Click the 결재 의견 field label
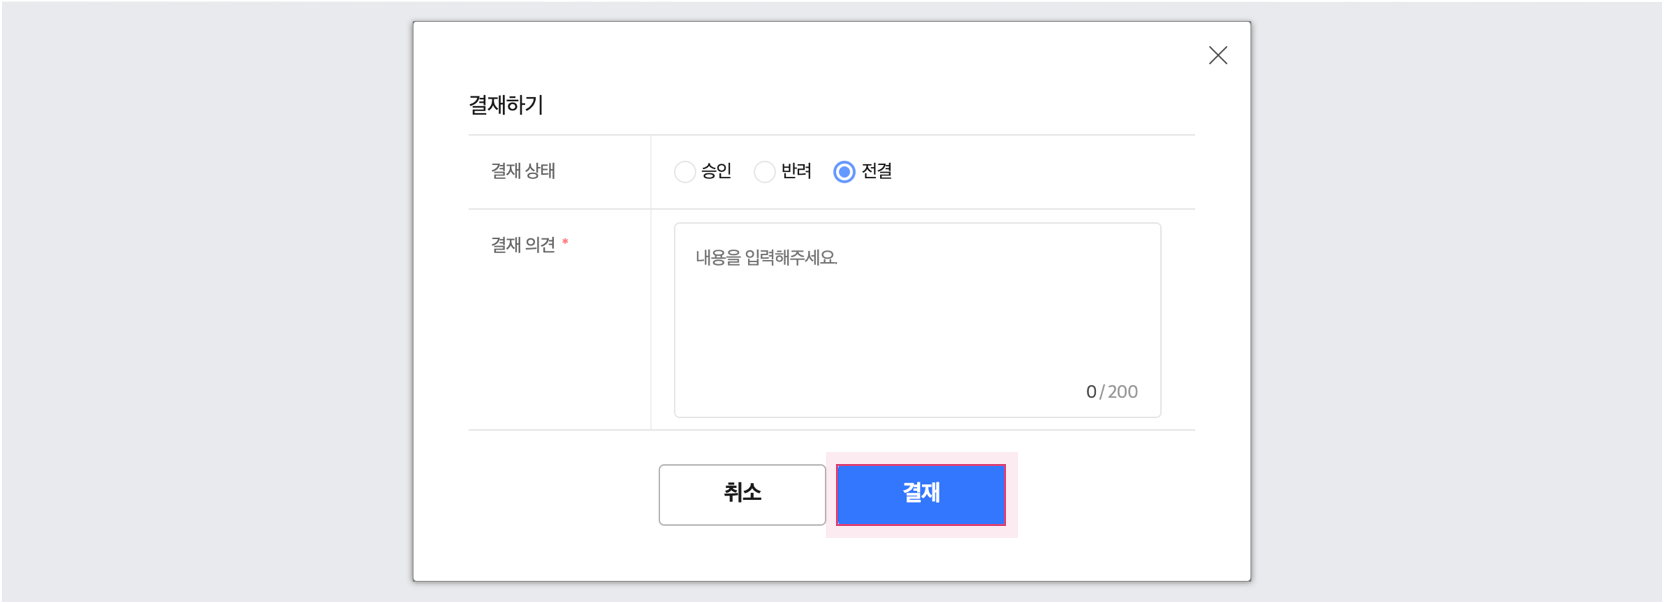 [x=523, y=245]
